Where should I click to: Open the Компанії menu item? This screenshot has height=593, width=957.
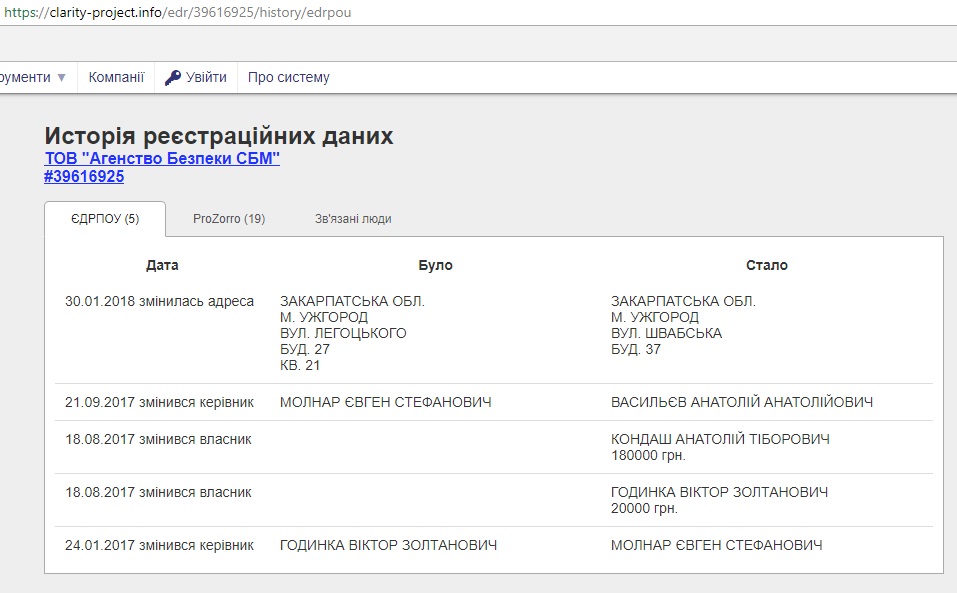pyautogui.click(x=116, y=77)
